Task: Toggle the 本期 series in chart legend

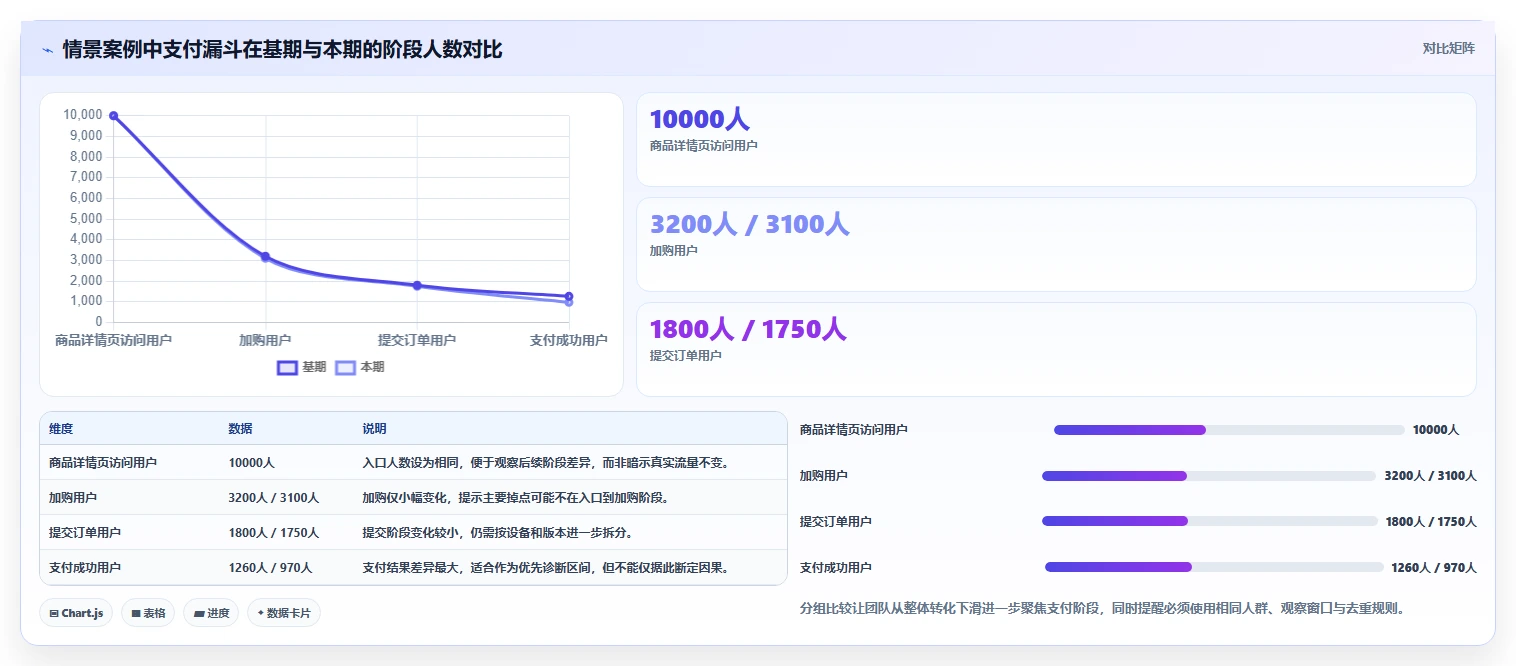Action: tap(360, 367)
